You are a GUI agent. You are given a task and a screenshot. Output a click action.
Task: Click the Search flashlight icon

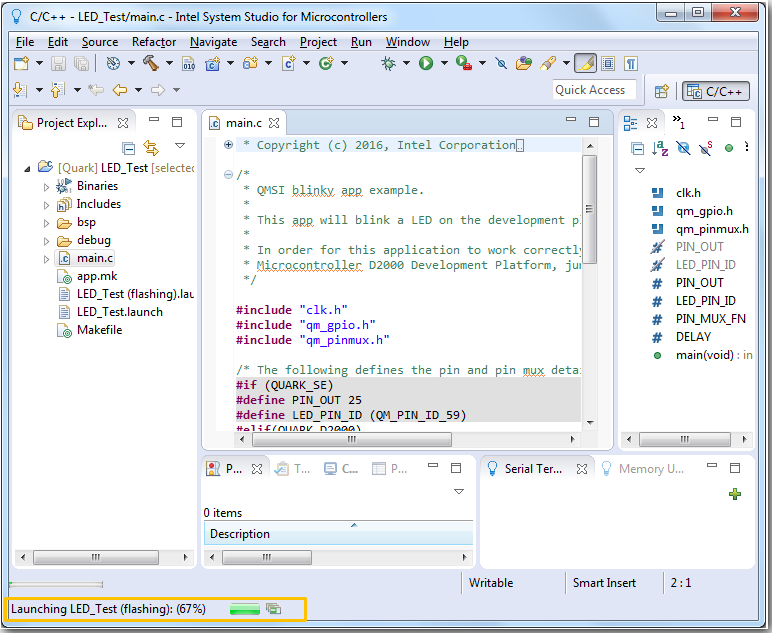coord(547,63)
